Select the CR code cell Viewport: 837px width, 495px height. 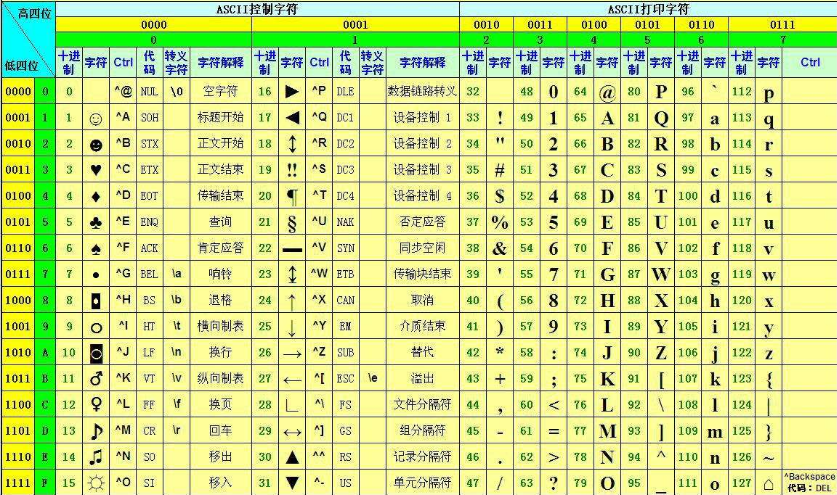coord(149,430)
